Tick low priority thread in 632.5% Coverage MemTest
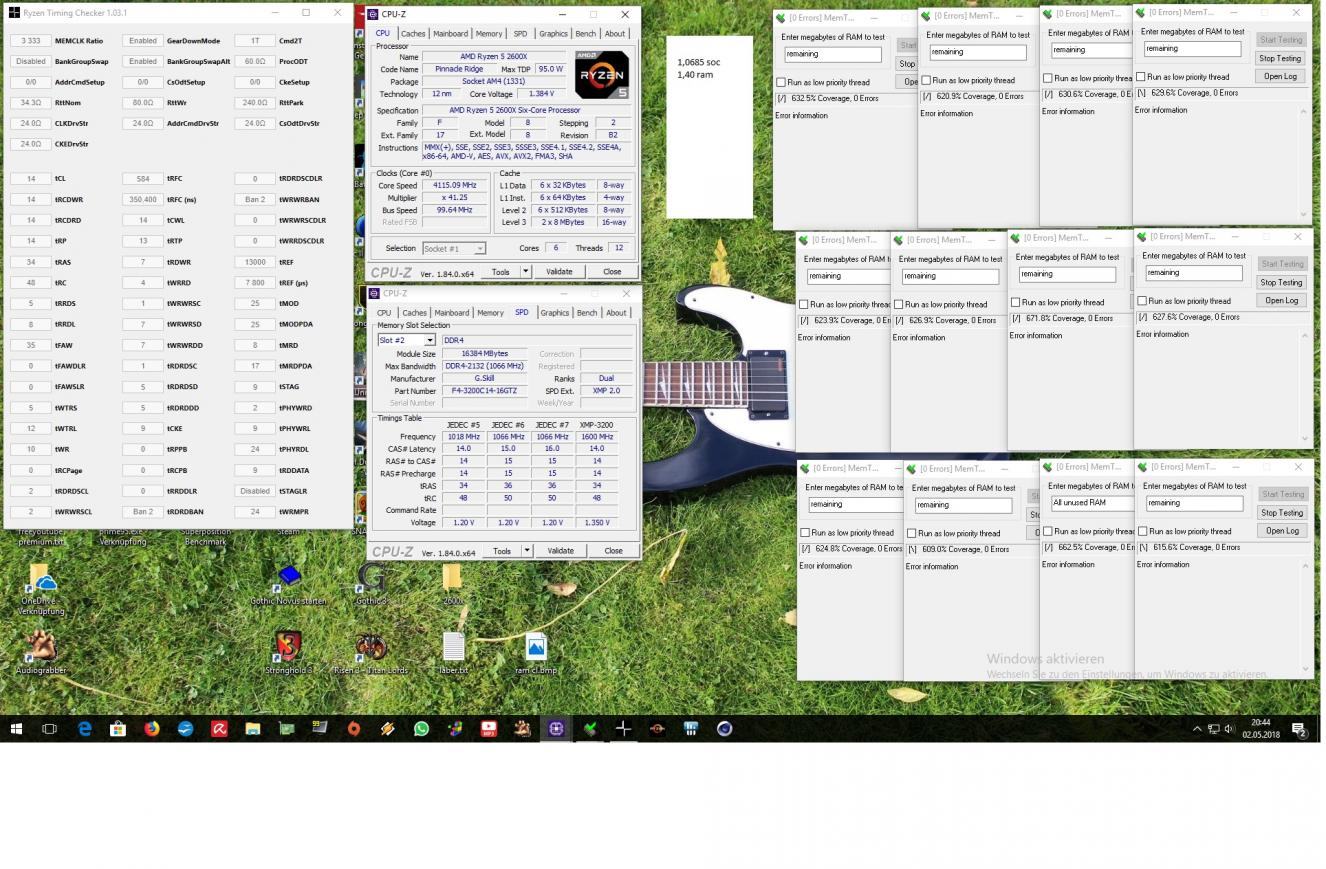Screen dimensions: 1326x869 (781, 82)
